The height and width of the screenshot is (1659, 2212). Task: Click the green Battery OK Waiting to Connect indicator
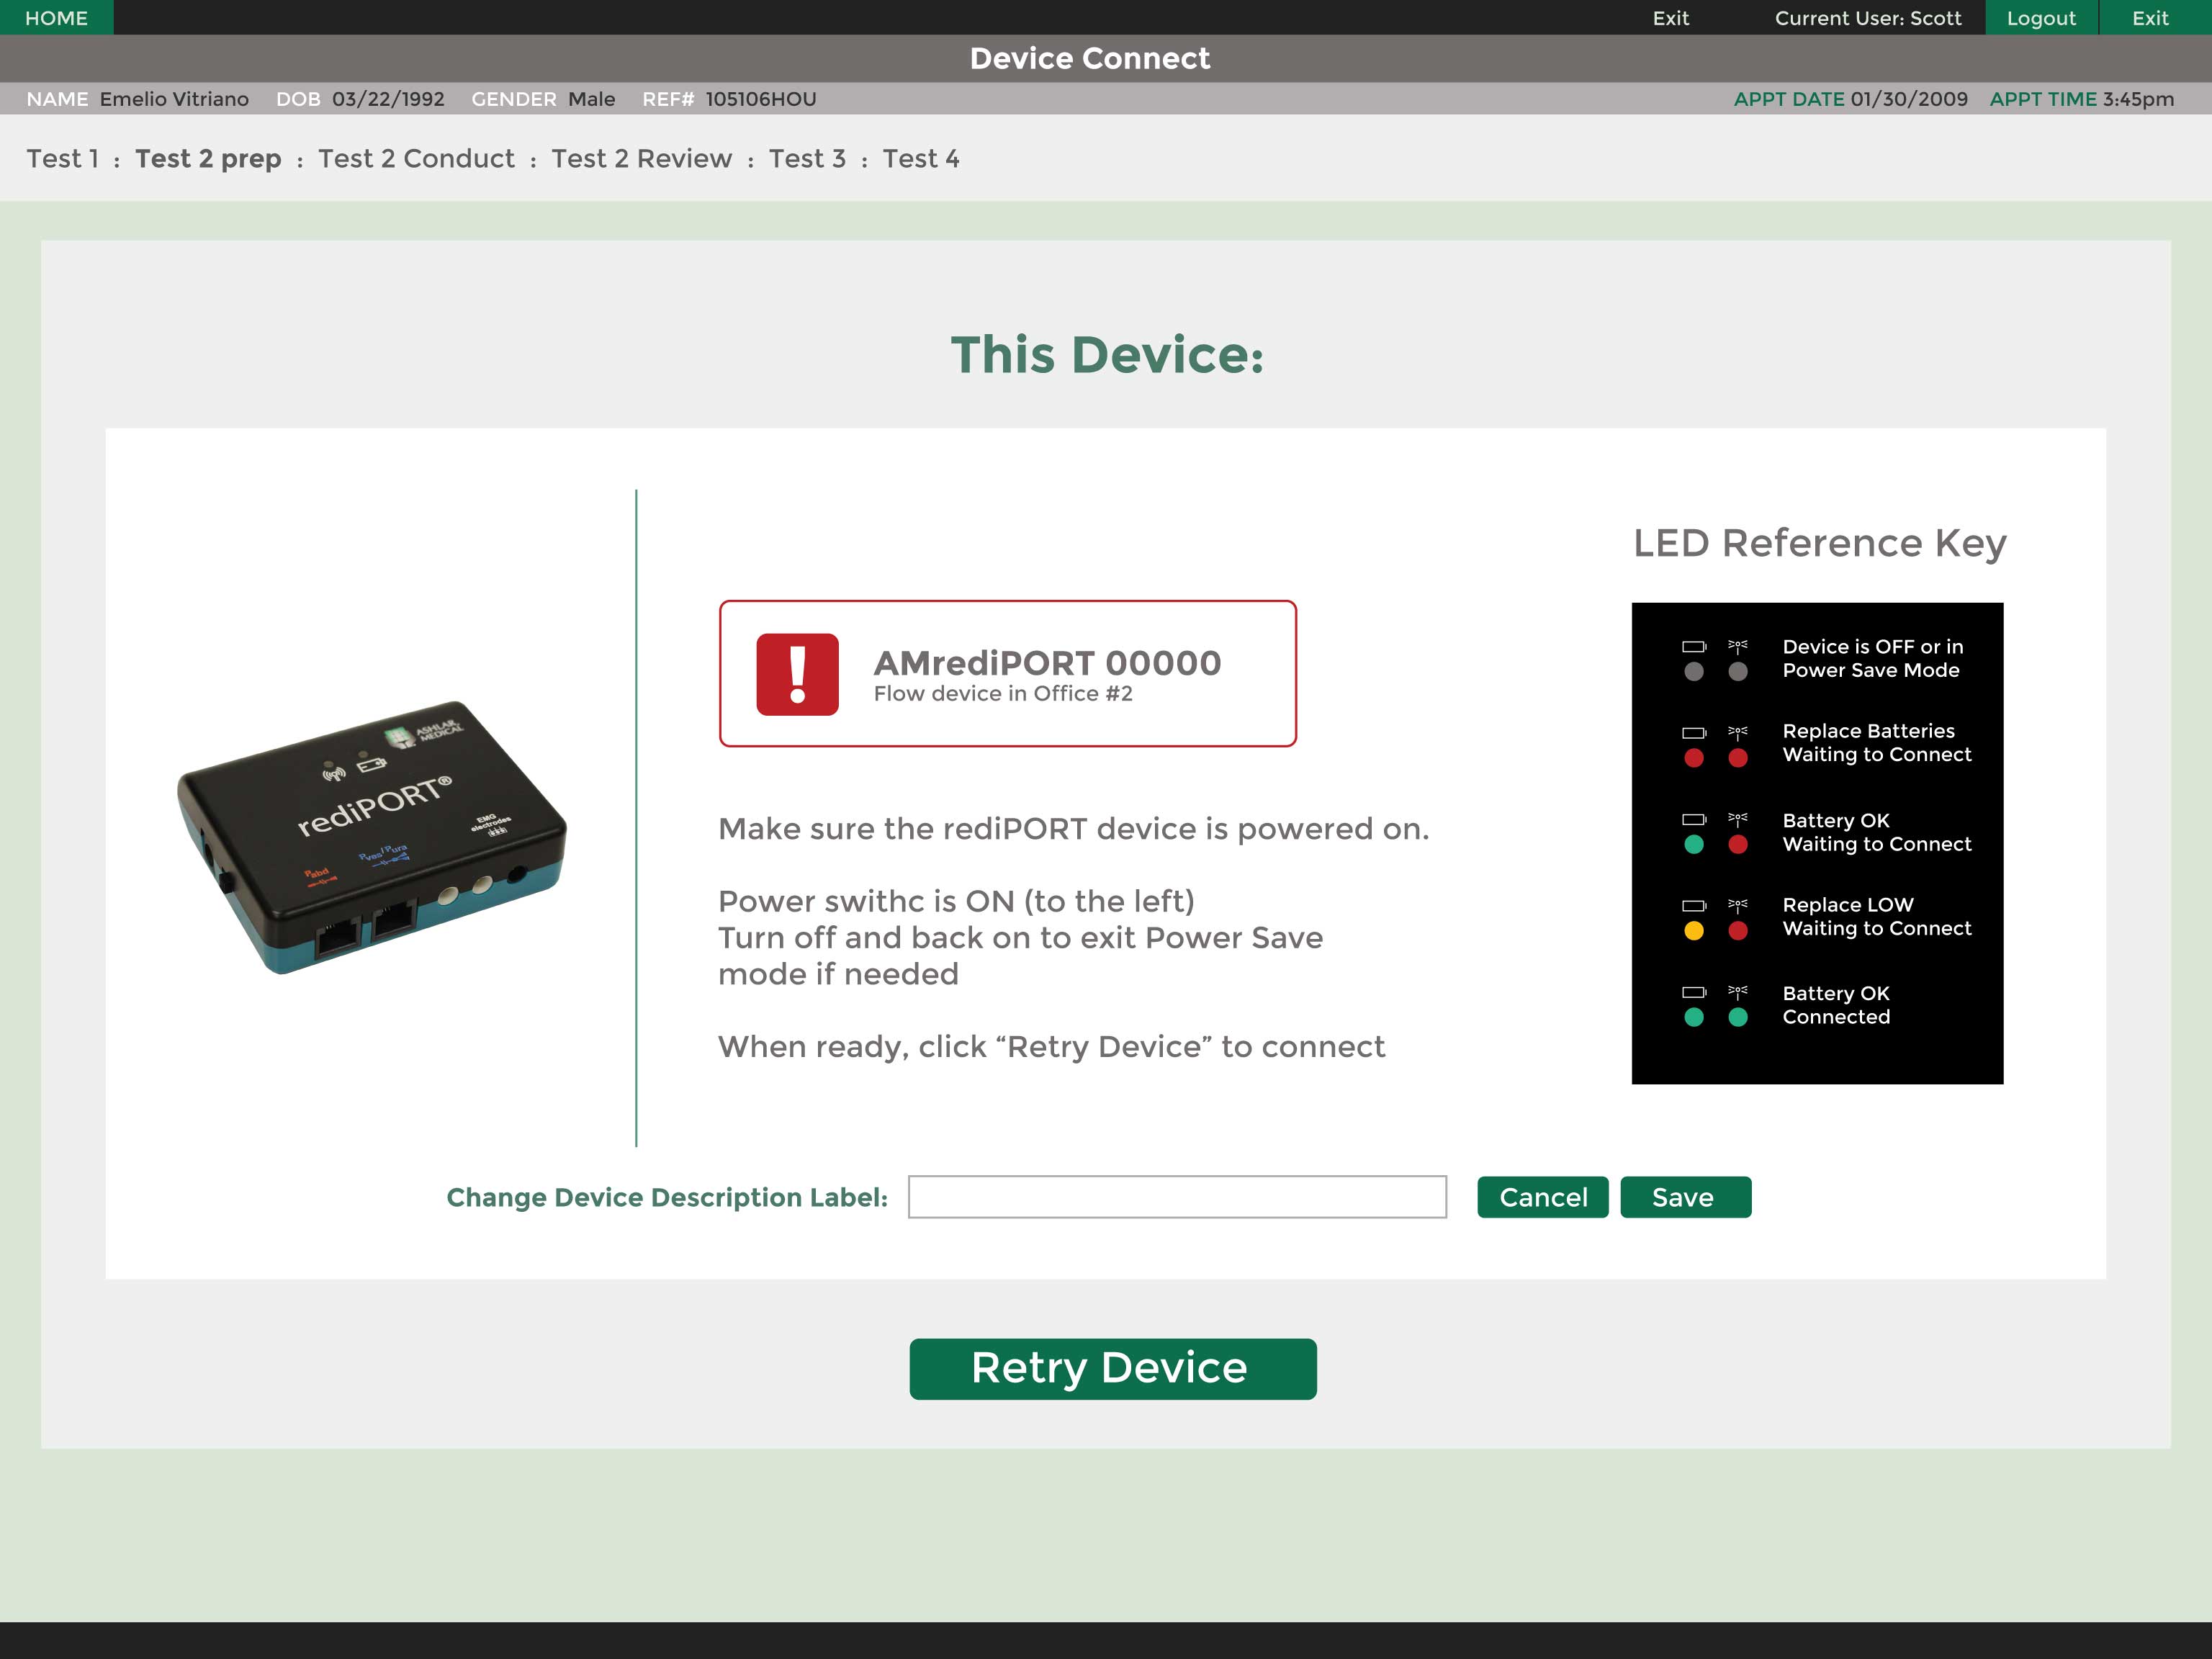(1695, 845)
